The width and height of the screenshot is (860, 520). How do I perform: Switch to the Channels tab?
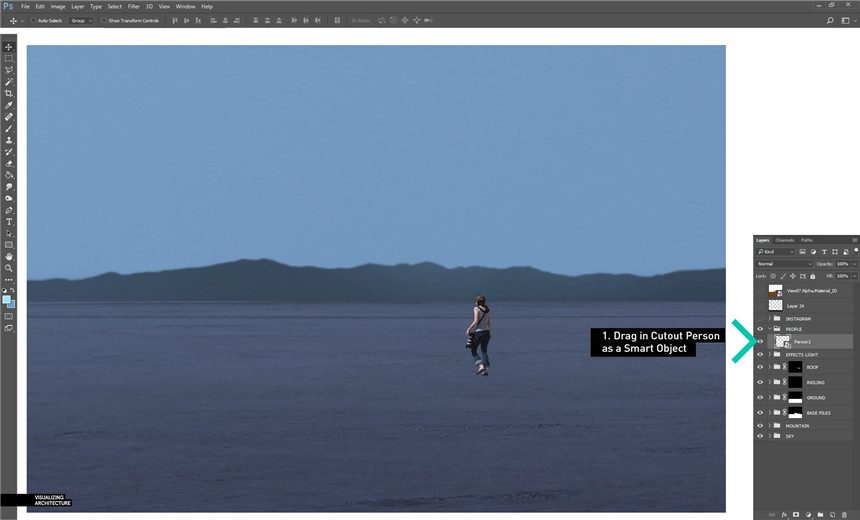(x=785, y=240)
